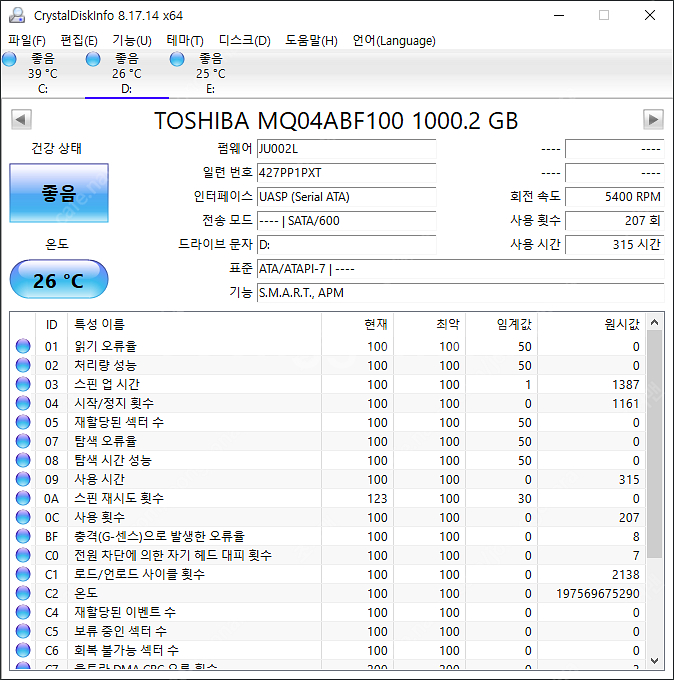Click status orb for C0 자기 헤드 대피 횟수

(x=23, y=555)
